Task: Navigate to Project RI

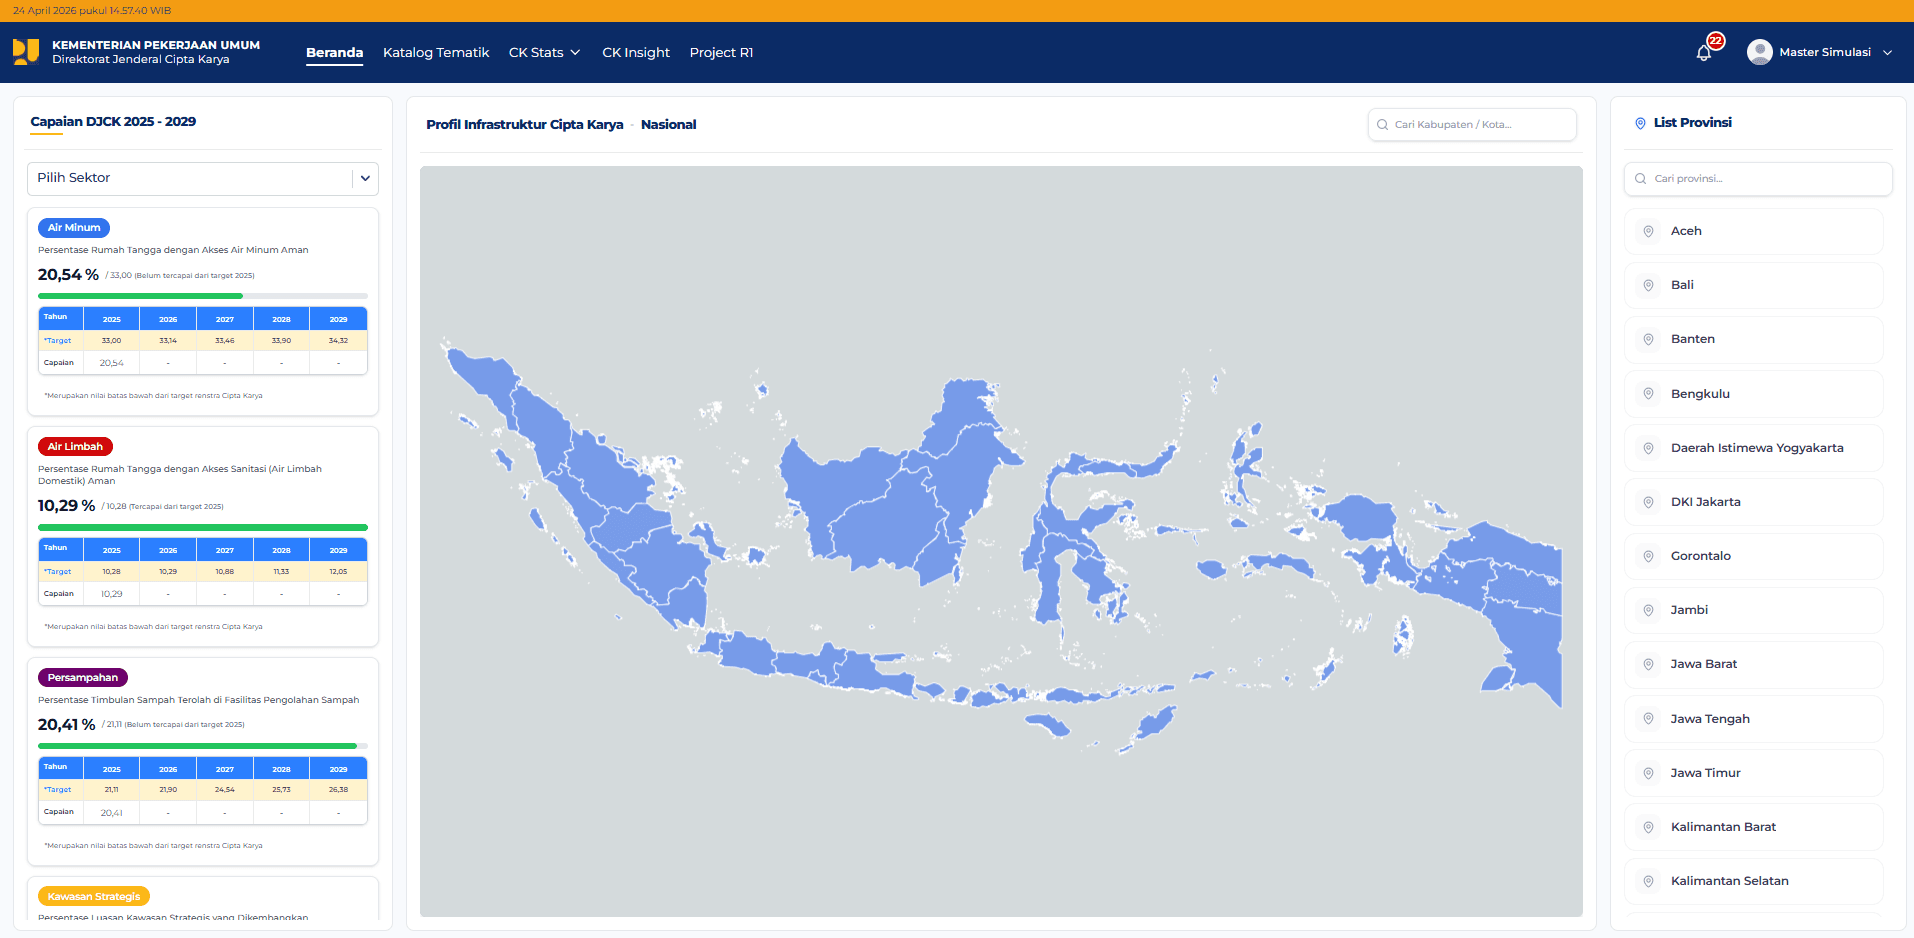Action: pyautogui.click(x=721, y=52)
